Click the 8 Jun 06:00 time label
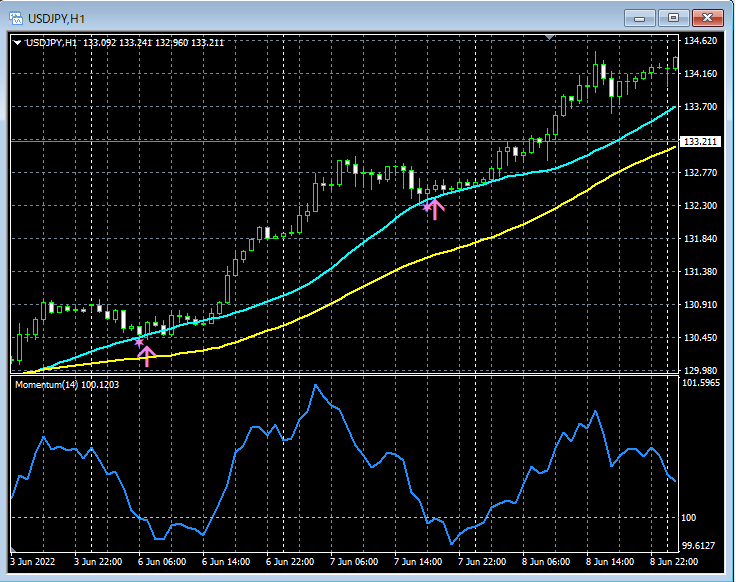Viewport: 736px width, 582px height. tap(546, 562)
